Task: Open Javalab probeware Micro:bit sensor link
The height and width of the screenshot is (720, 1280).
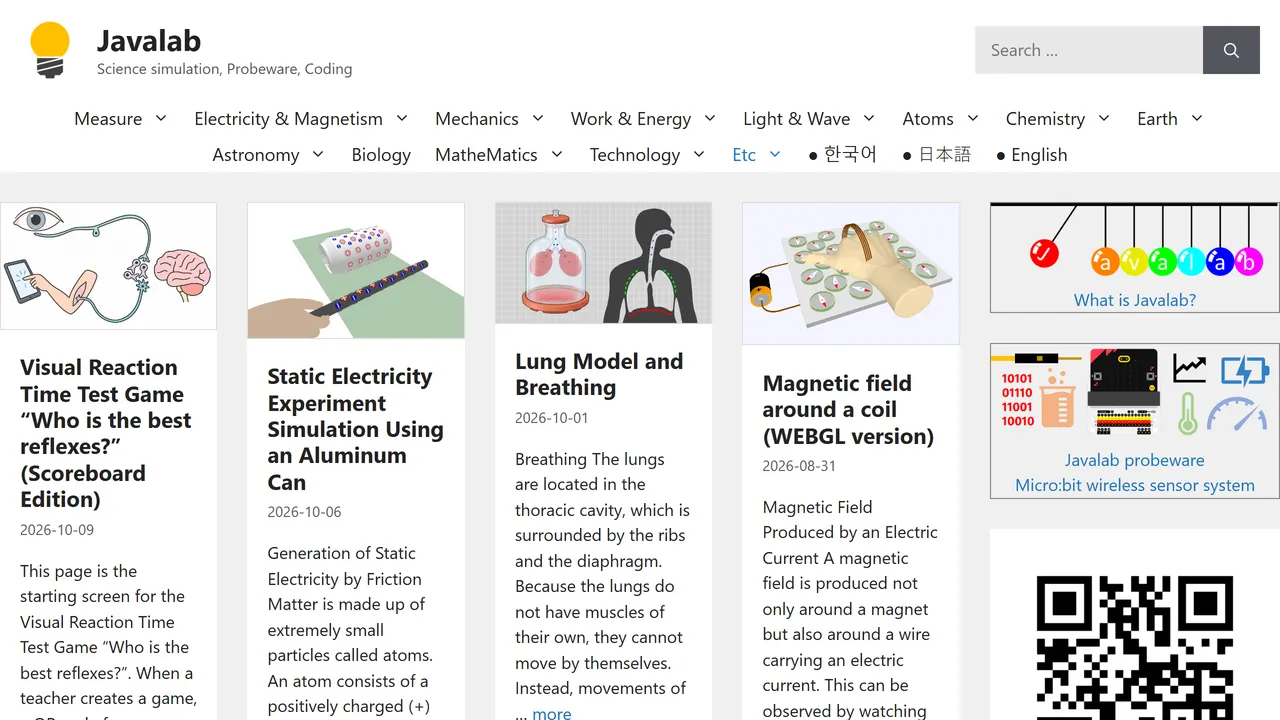Action: 1135,473
